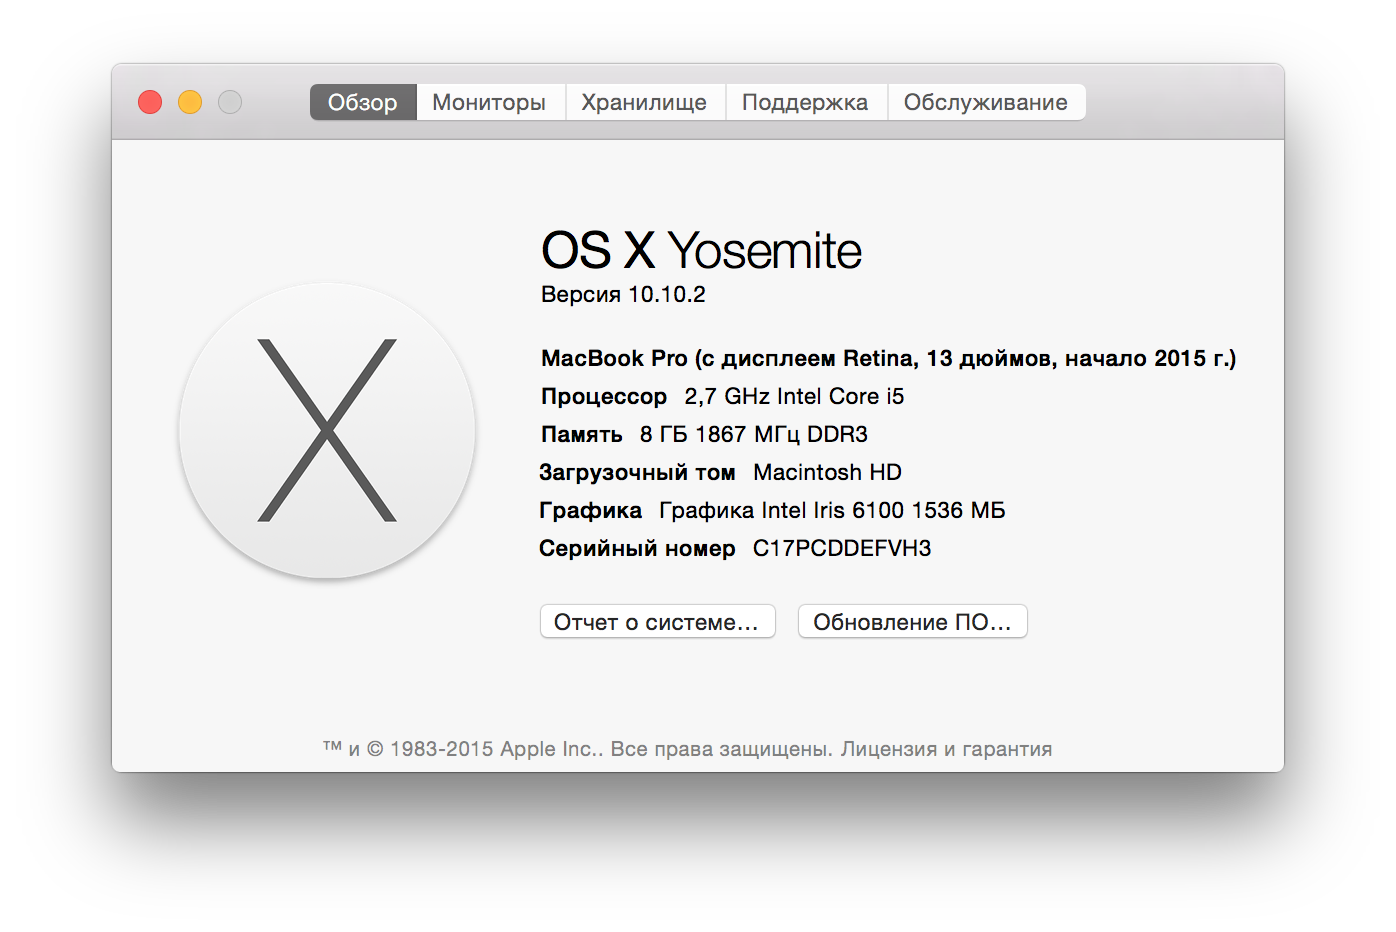Click the OS X Yosemite logo icon
Viewport: 1396px width, 932px height.
click(x=327, y=430)
